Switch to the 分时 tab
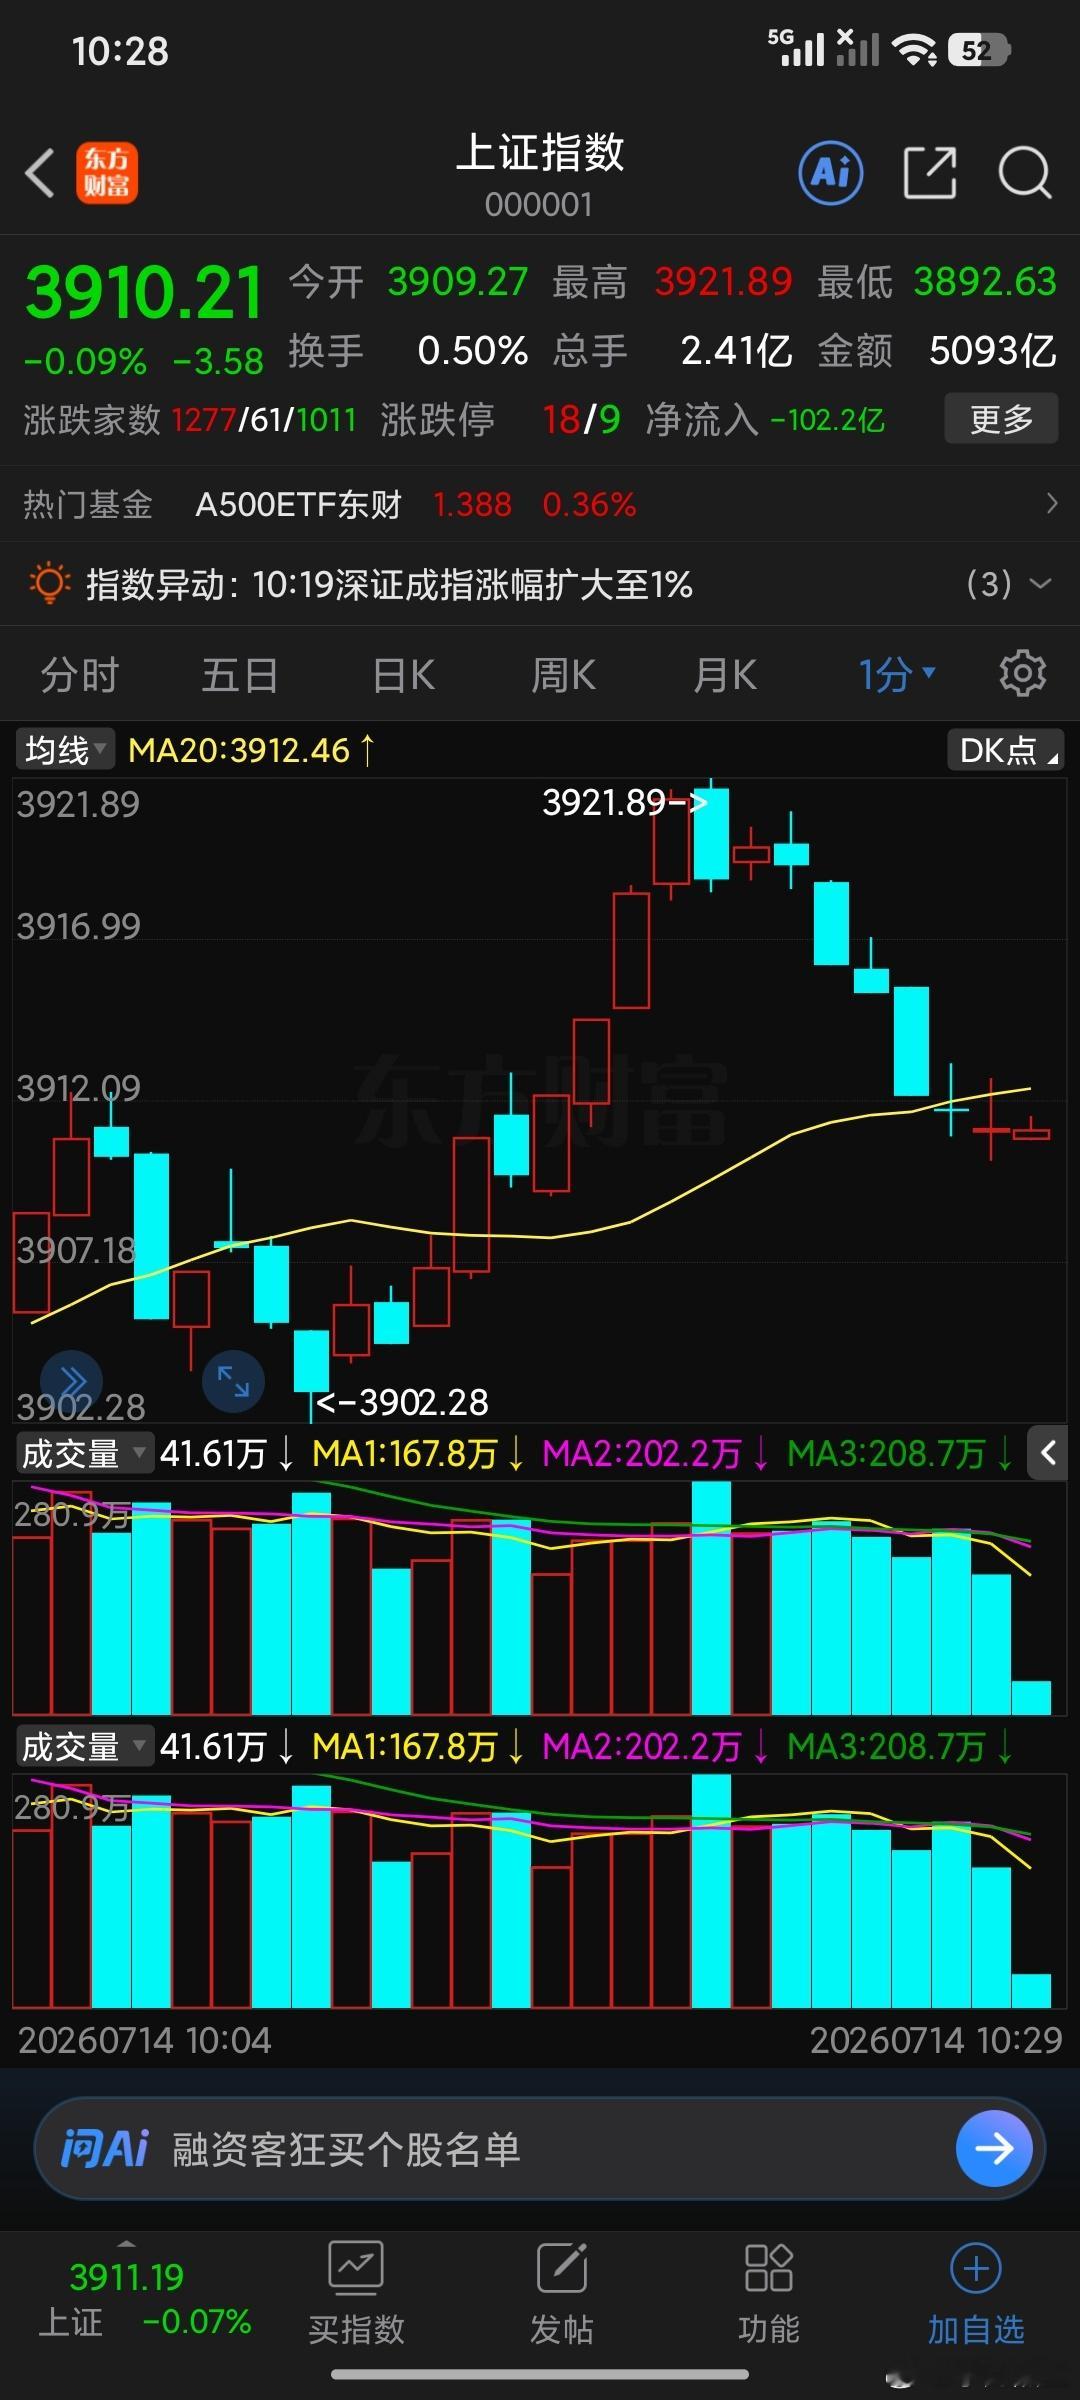 pos(79,675)
